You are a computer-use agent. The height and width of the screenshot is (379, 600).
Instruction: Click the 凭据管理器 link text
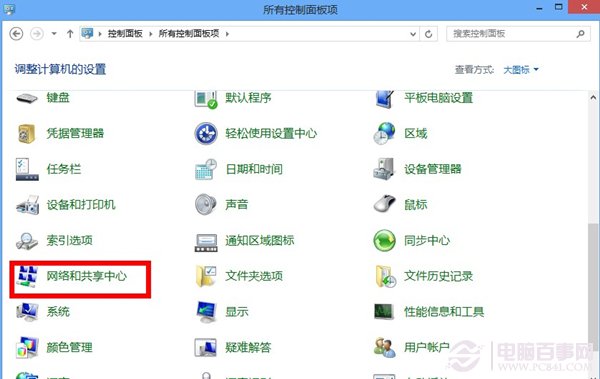[x=75, y=133]
